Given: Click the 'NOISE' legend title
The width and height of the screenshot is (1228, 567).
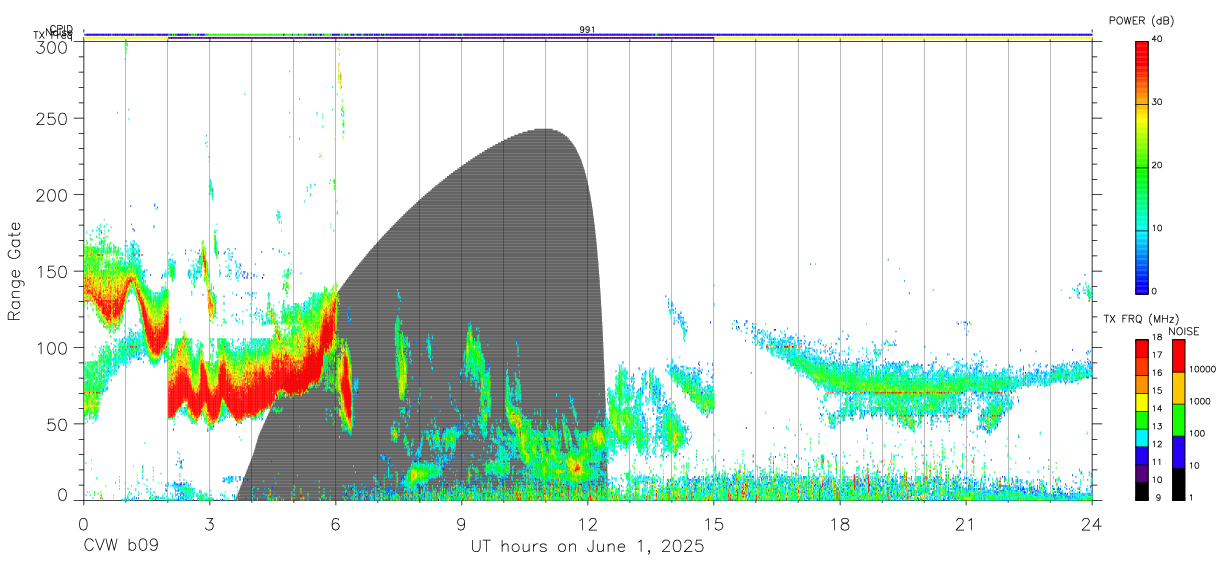Looking at the screenshot, I should (x=1183, y=331).
